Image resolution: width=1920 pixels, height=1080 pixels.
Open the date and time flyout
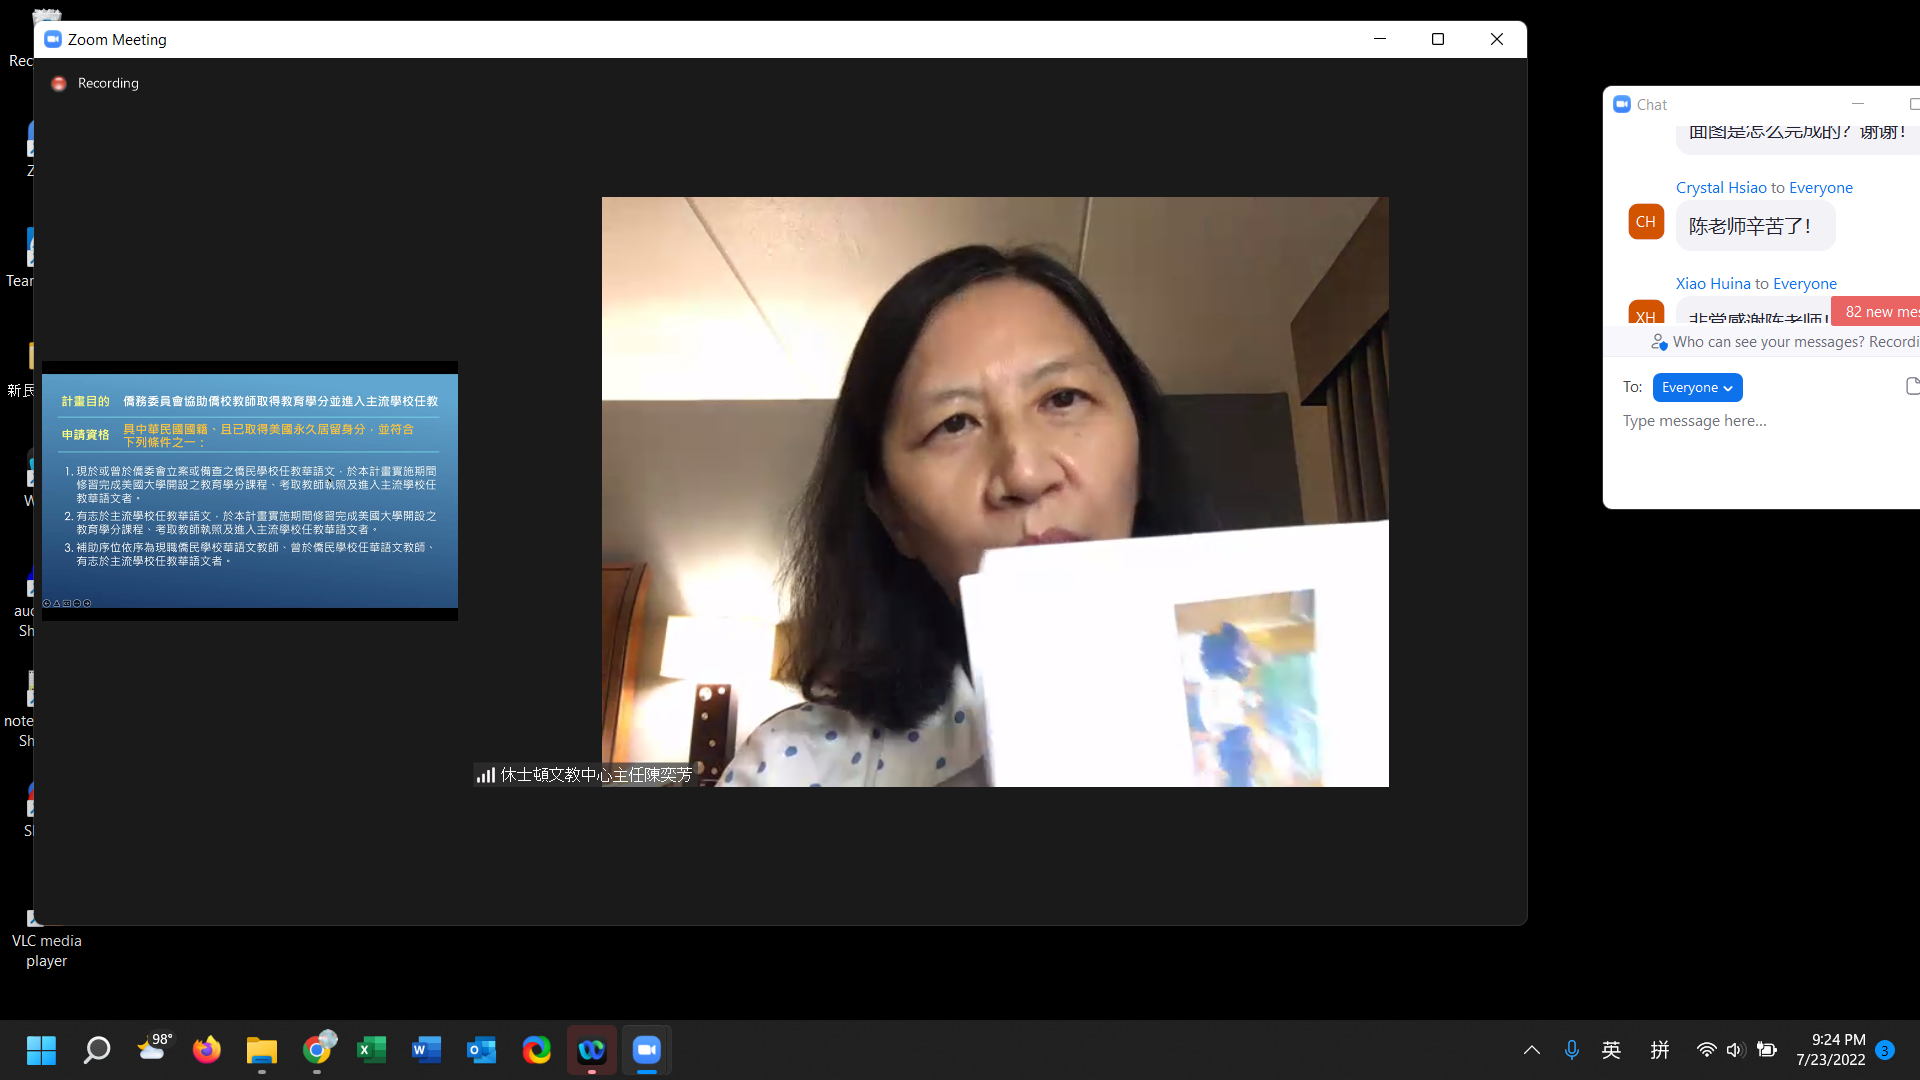[x=1830, y=1050]
